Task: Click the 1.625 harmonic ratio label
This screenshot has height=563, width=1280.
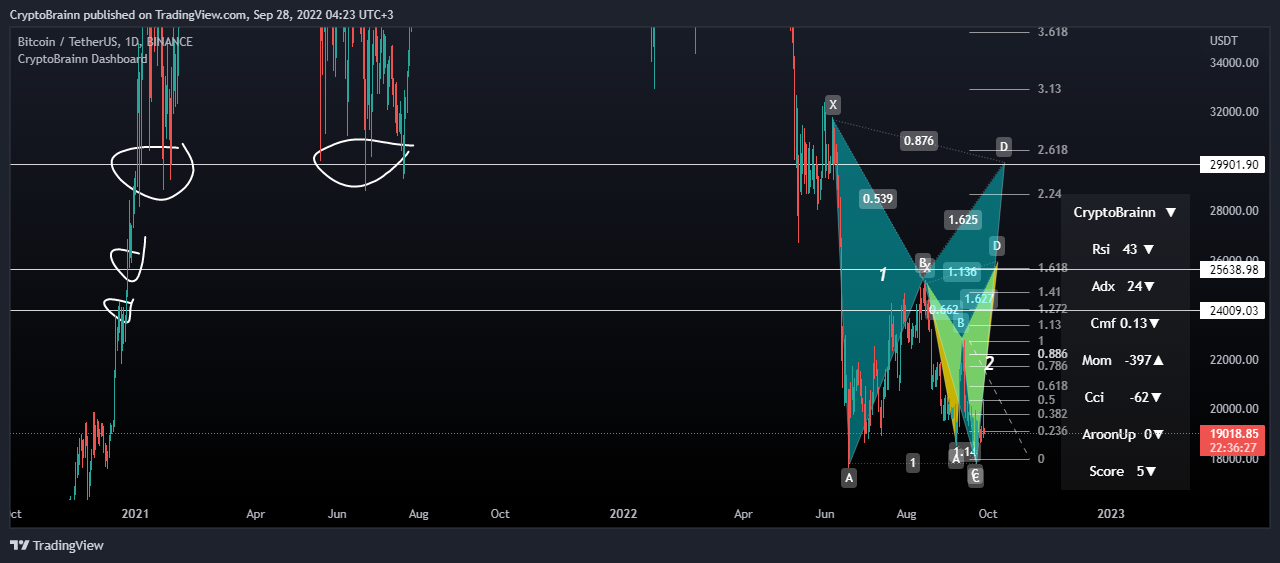Action: 962,219
